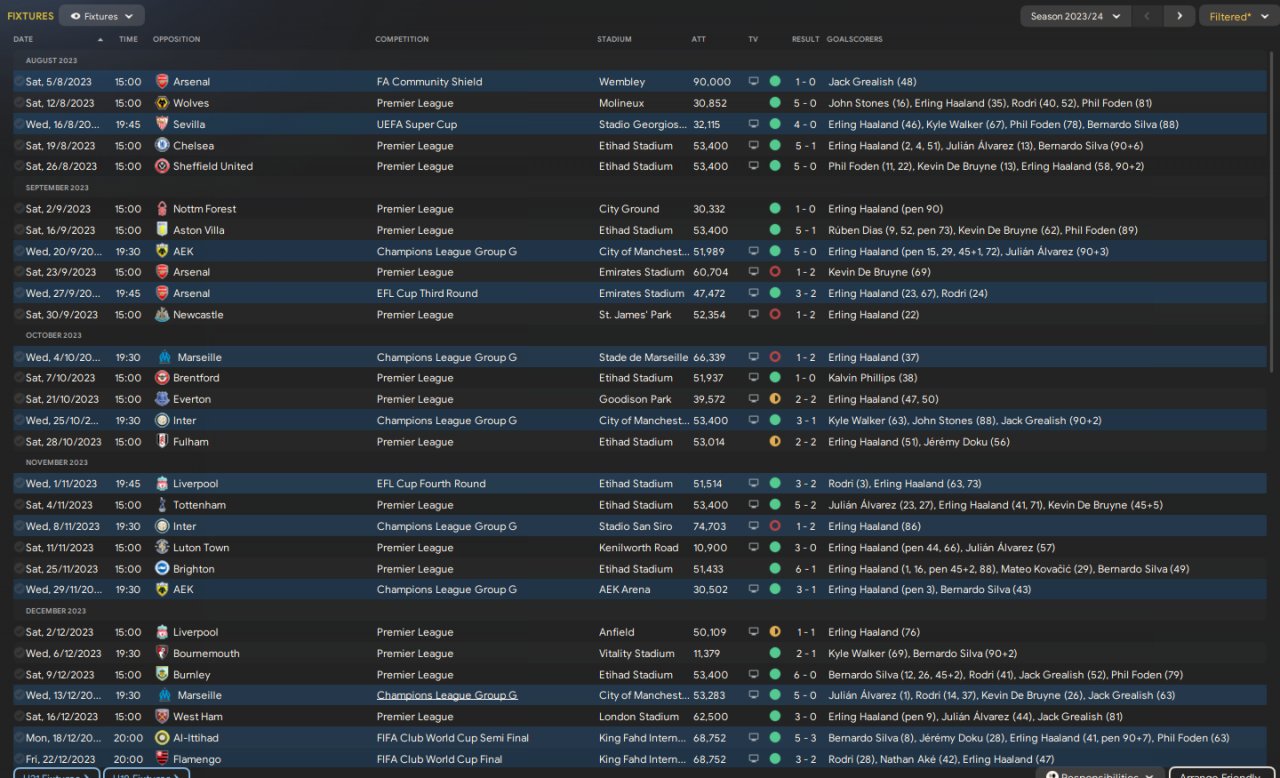1280x778 pixels.
Task: Open the EFL Cup Third Round link
Action: pyautogui.click(x=427, y=293)
